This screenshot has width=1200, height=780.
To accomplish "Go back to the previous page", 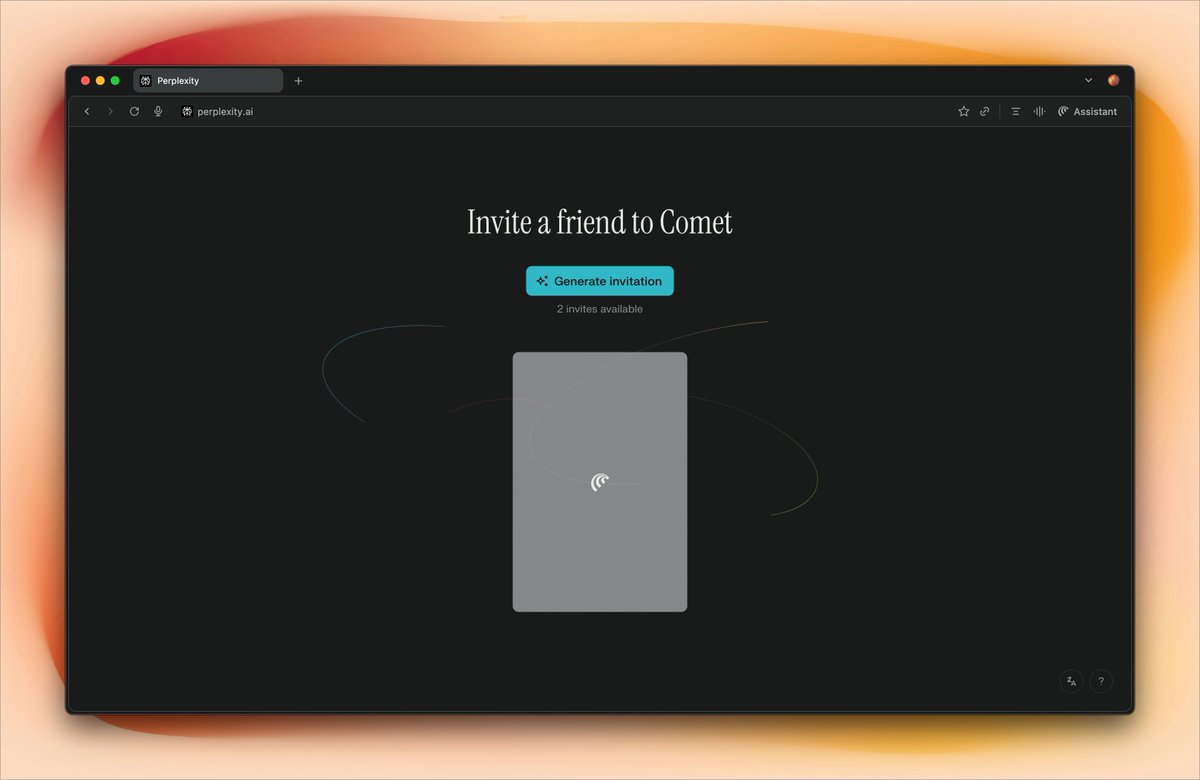I will [x=87, y=111].
